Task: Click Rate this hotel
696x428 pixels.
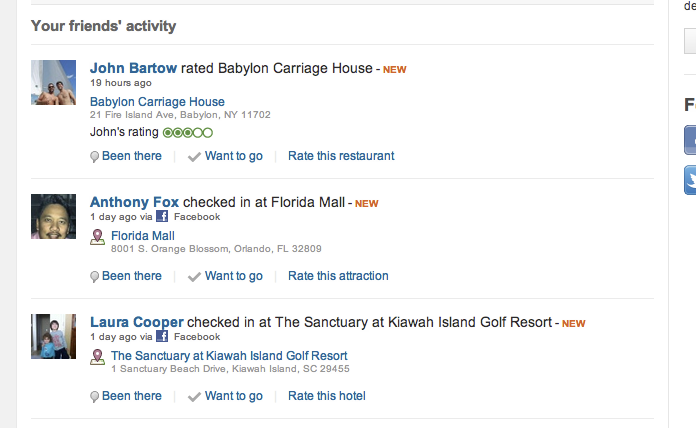Action: pyautogui.click(x=326, y=396)
